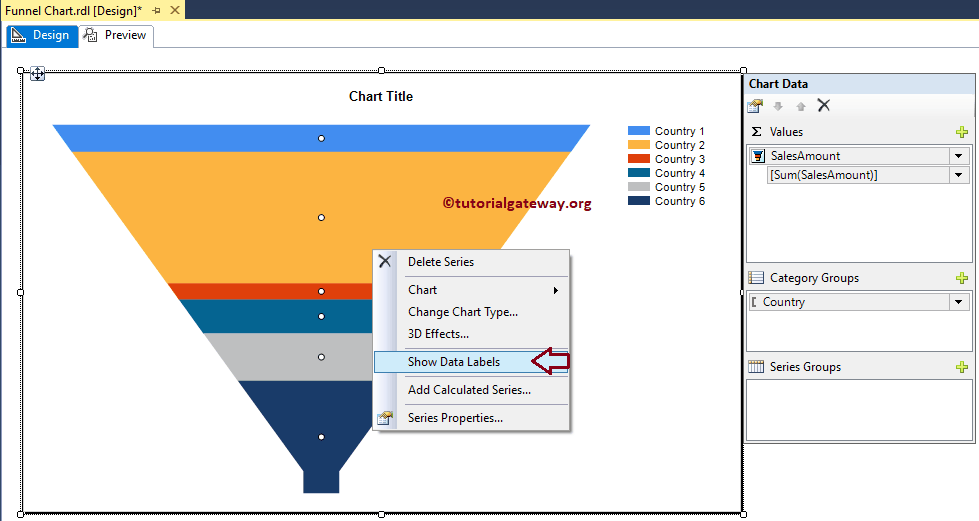Open the [Sum(SalesAmount)] dropdown arrow
This screenshot has height=521, width=979.
tap(959, 176)
